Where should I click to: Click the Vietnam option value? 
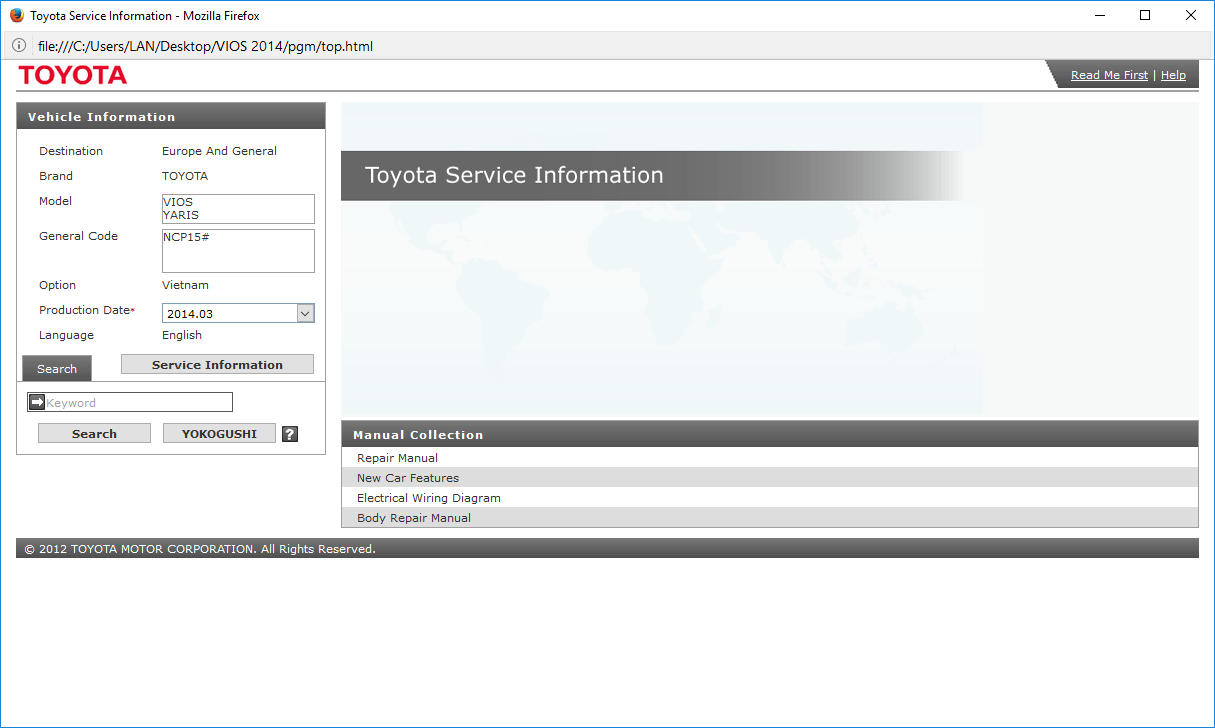pos(185,285)
